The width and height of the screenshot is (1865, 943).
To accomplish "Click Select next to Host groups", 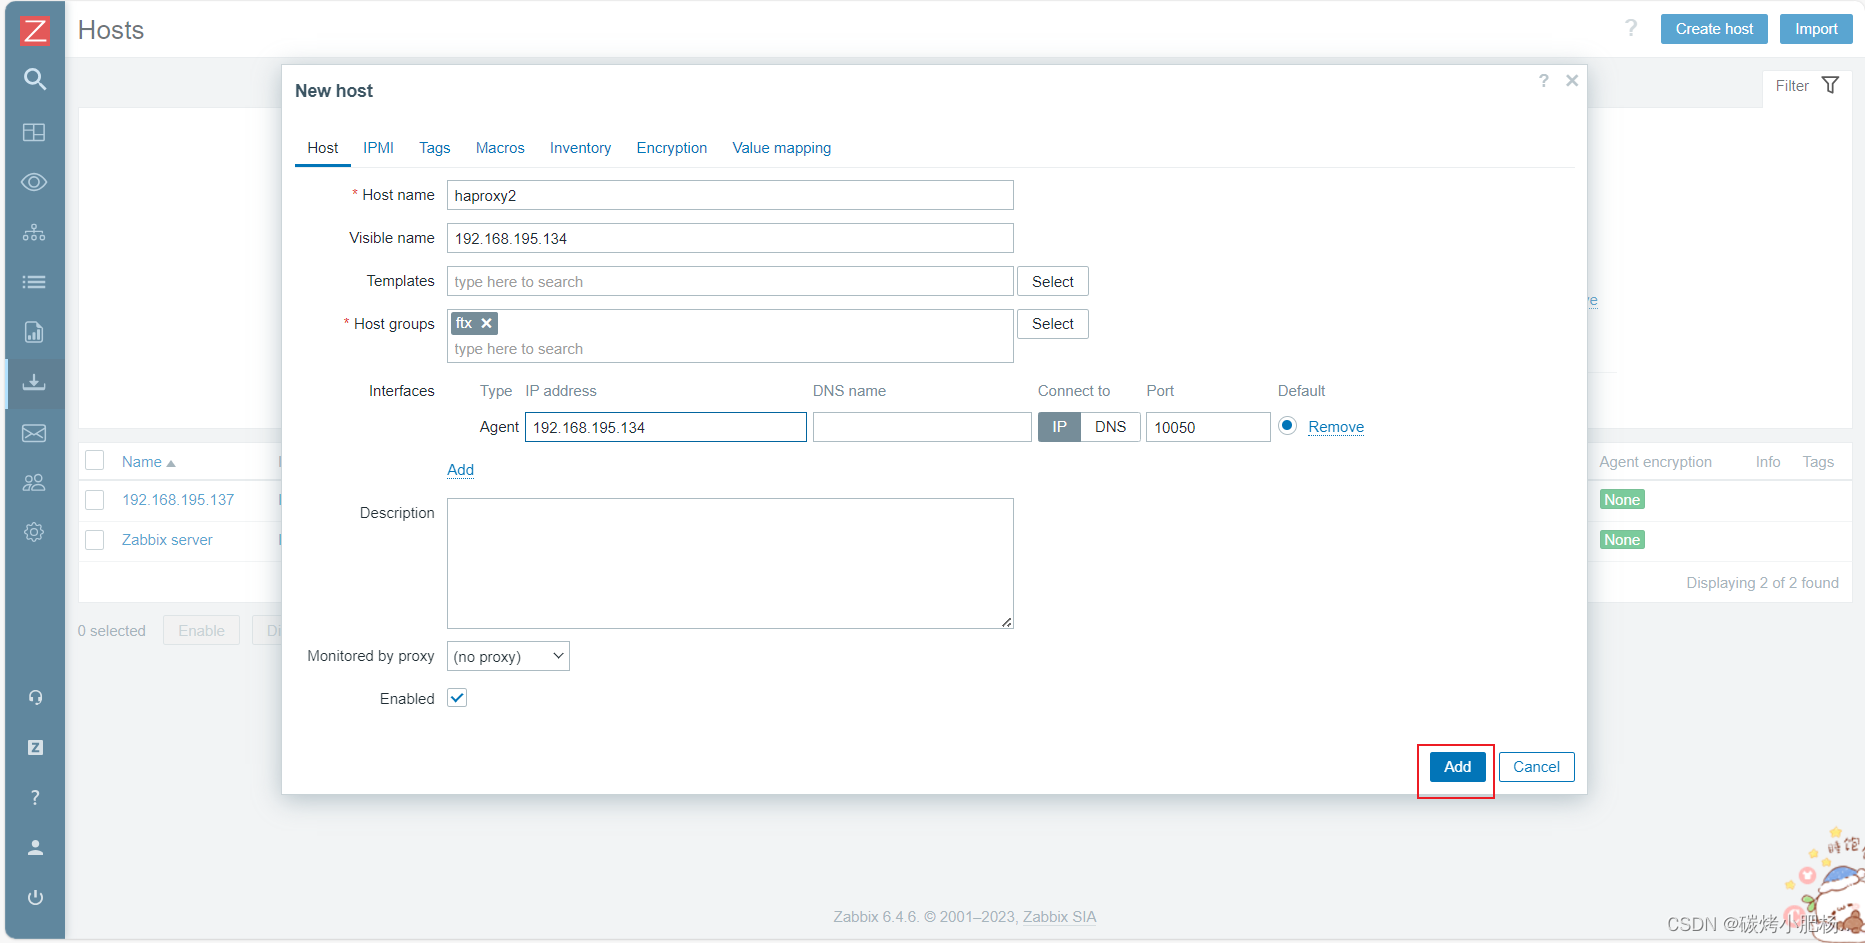I will click(x=1053, y=324).
